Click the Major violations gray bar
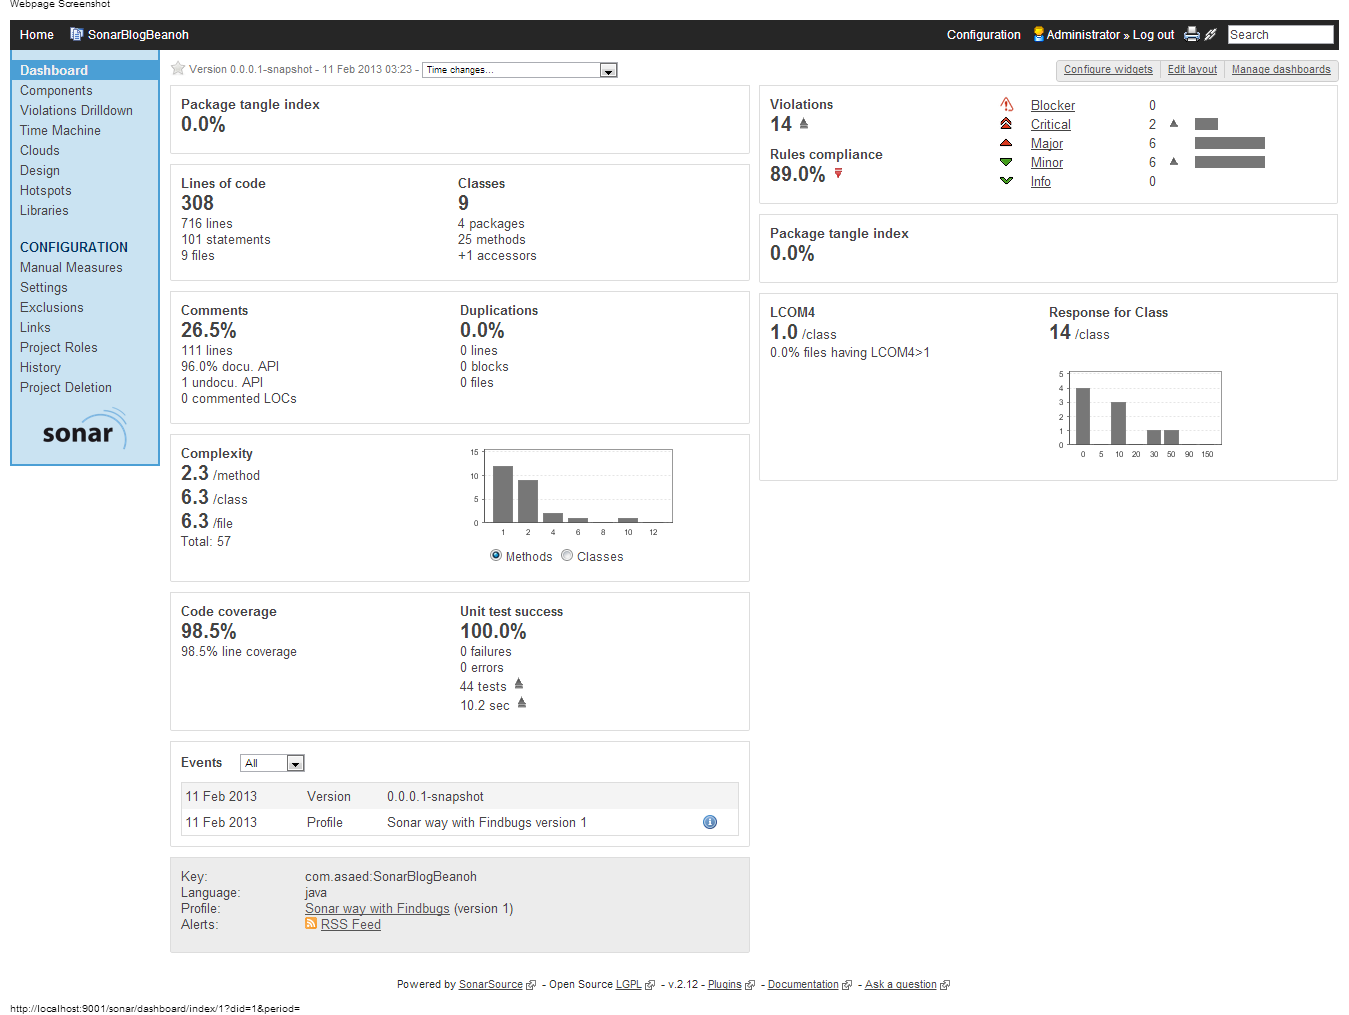The width and height of the screenshot is (1349, 1015). (x=1230, y=143)
